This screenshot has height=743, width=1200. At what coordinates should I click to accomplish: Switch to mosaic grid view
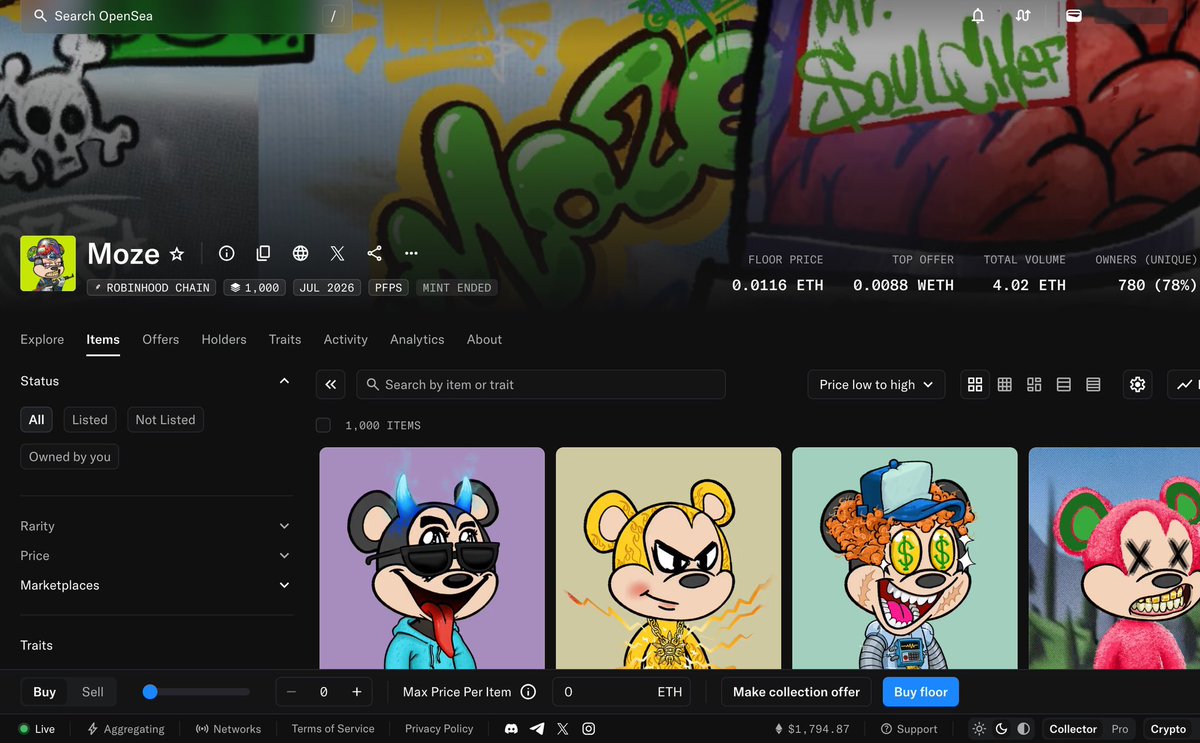pos(1034,384)
